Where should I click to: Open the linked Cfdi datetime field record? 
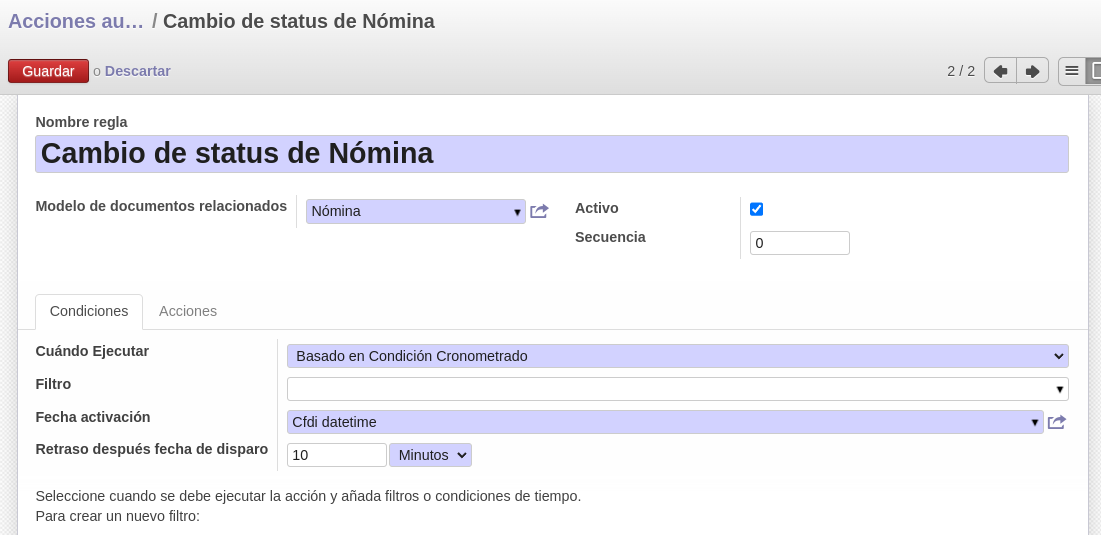(1057, 422)
